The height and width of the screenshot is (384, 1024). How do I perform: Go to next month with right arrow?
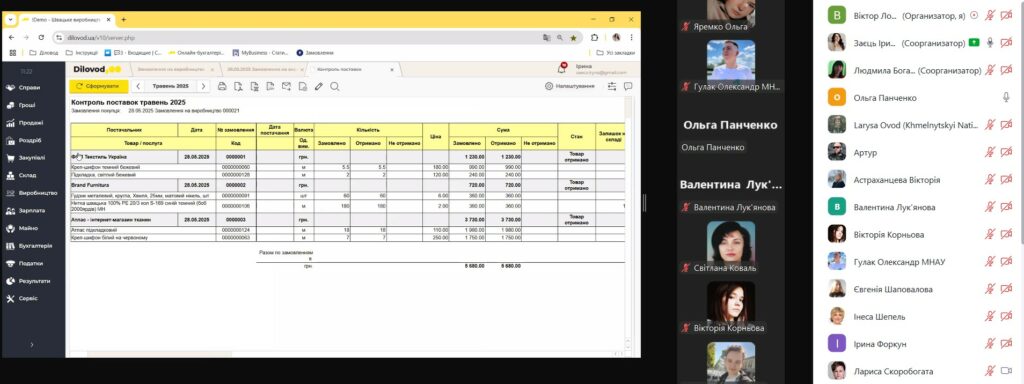[203, 86]
